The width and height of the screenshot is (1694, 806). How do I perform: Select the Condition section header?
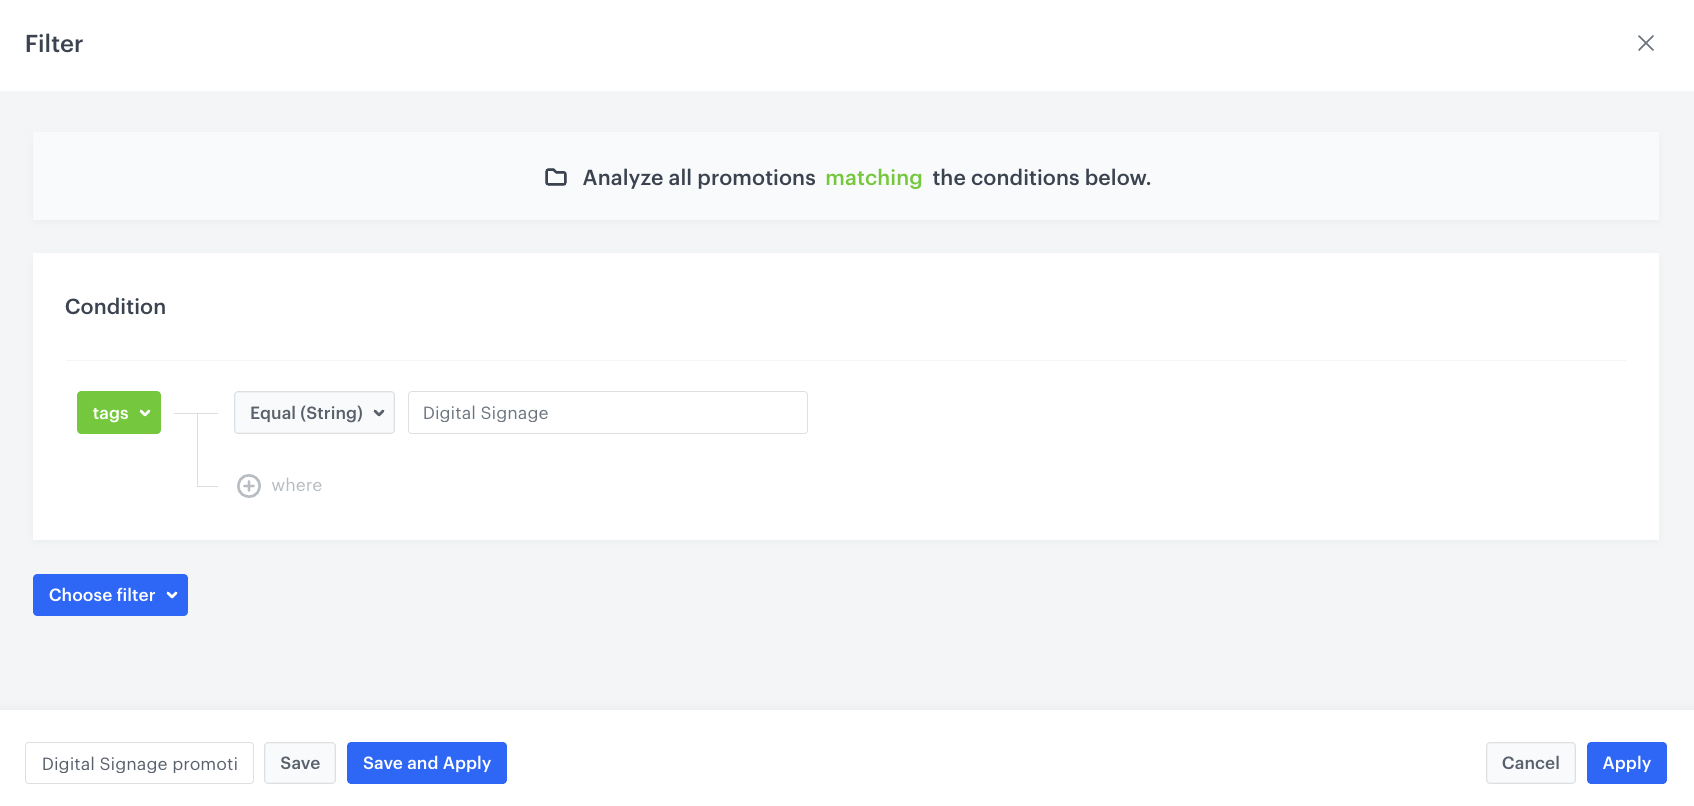pyautogui.click(x=115, y=306)
